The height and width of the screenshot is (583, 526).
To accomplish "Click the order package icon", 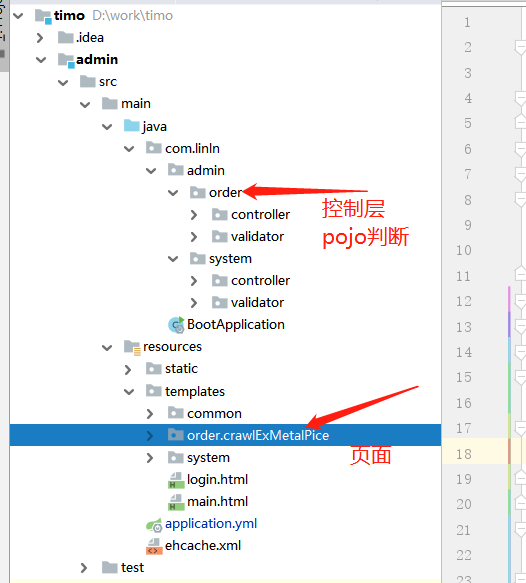I will 197,192.
